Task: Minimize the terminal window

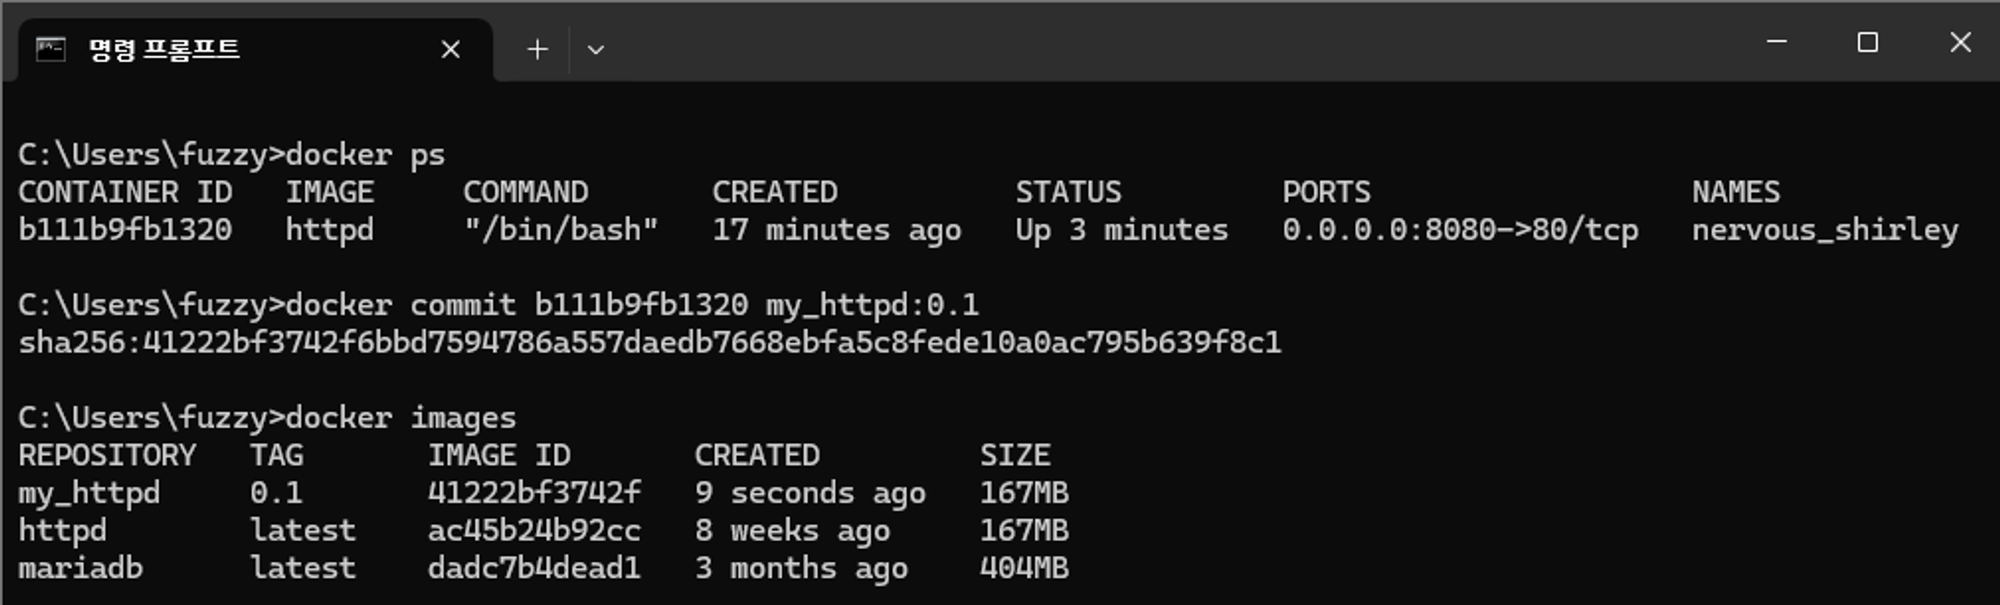Action: click(1777, 42)
